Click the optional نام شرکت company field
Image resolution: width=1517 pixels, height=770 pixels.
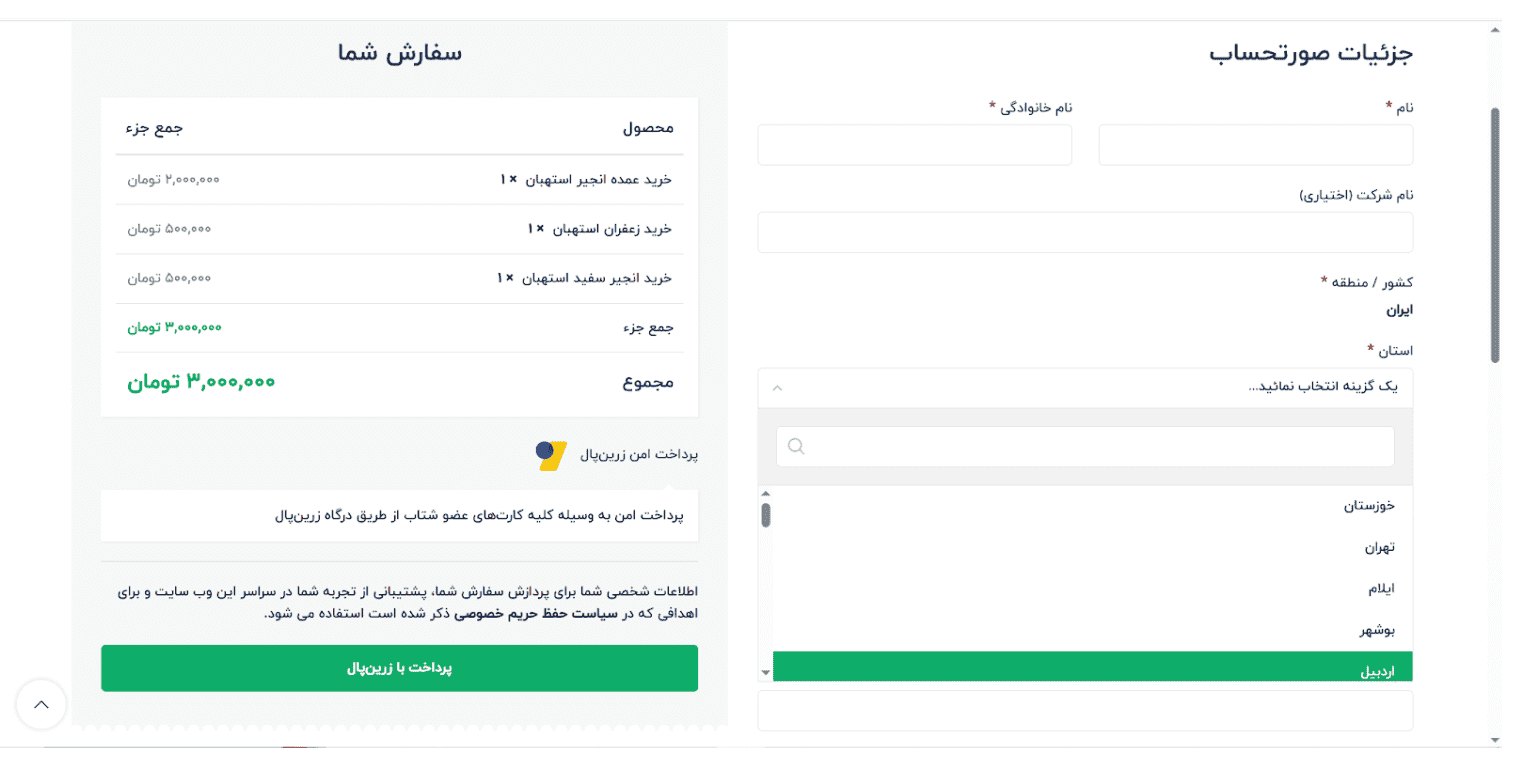click(x=1086, y=232)
